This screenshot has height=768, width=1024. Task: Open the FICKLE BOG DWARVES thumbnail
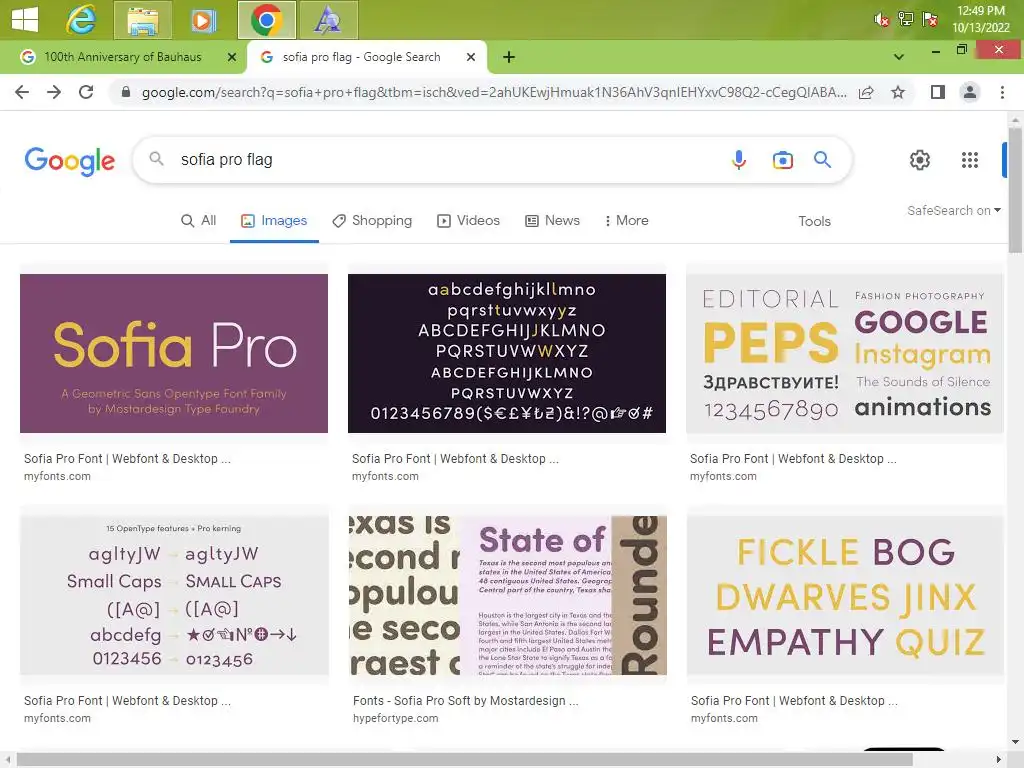click(845, 595)
